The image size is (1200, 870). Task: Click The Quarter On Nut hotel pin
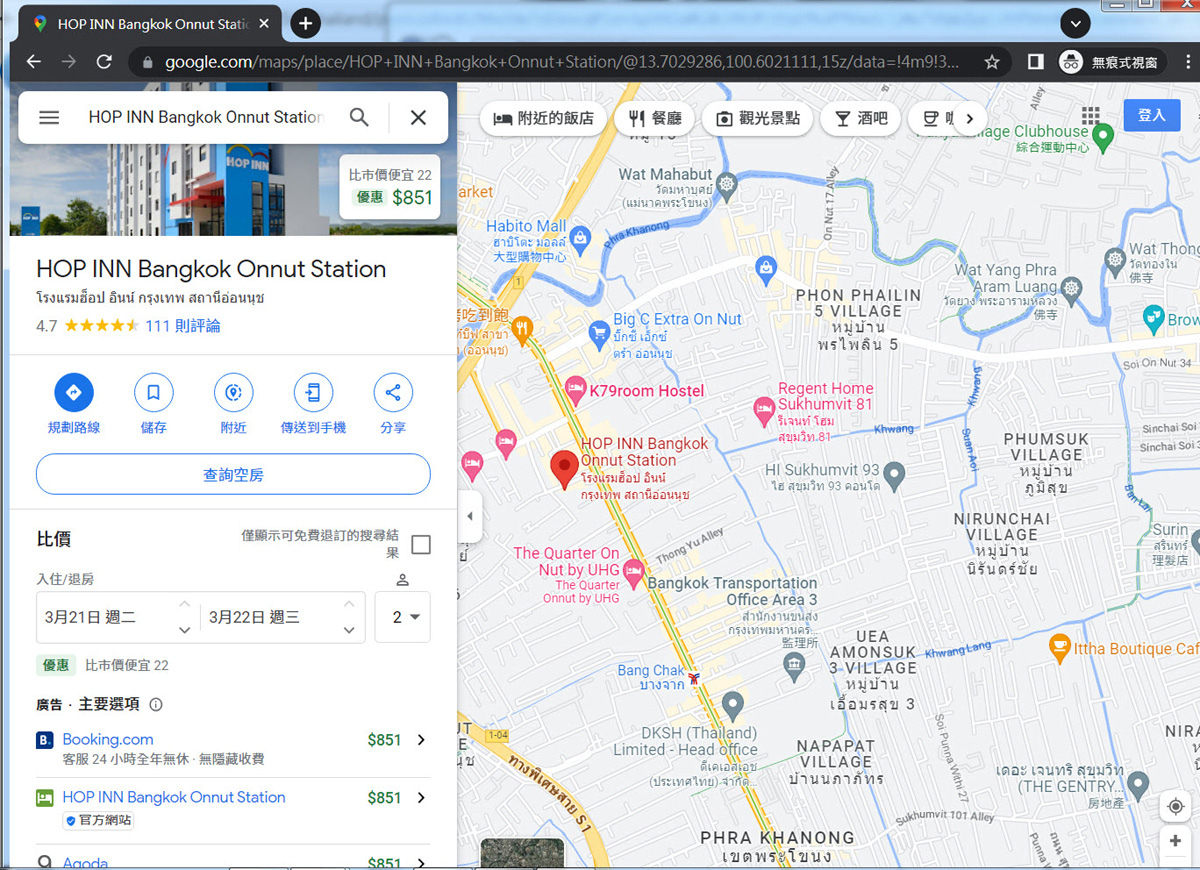coord(633,572)
